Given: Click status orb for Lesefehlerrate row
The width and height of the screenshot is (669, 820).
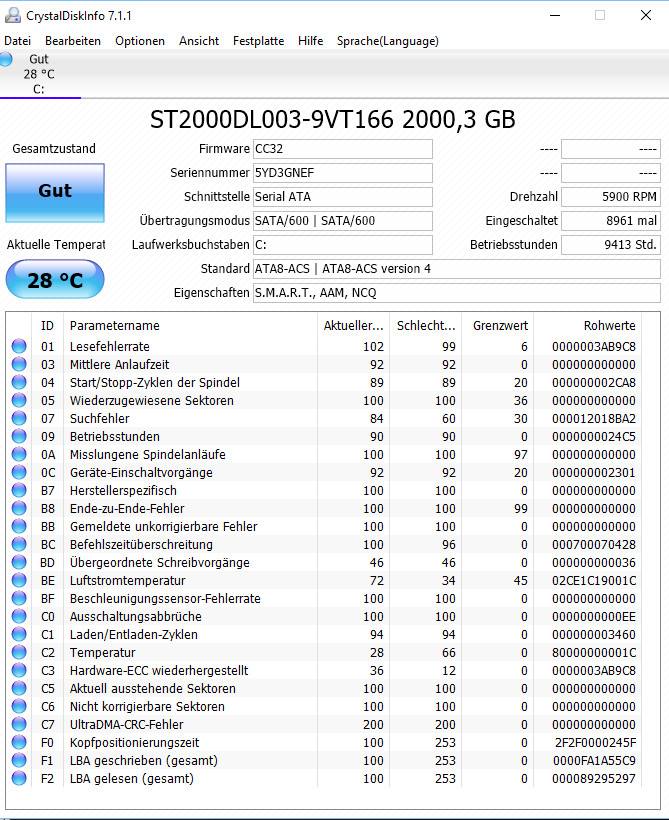Looking at the screenshot, I should click(x=19, y=346).
